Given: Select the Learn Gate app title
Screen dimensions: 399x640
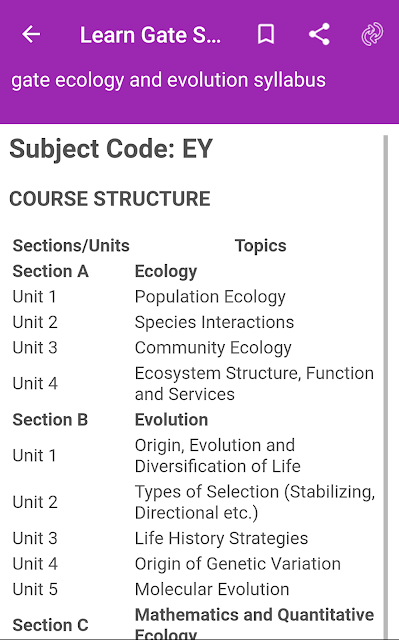Looking at the screenshot, I should pyautogui.click(x=150, y=35).
